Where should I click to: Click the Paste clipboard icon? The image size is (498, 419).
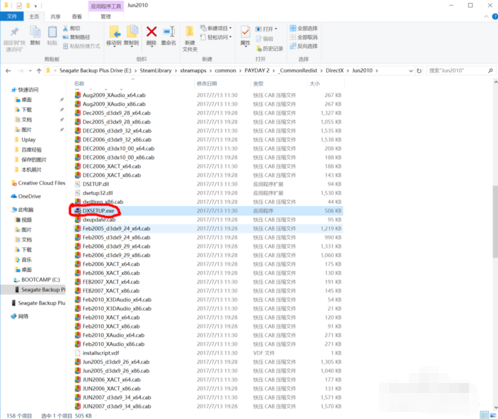(x=52, y=33)
